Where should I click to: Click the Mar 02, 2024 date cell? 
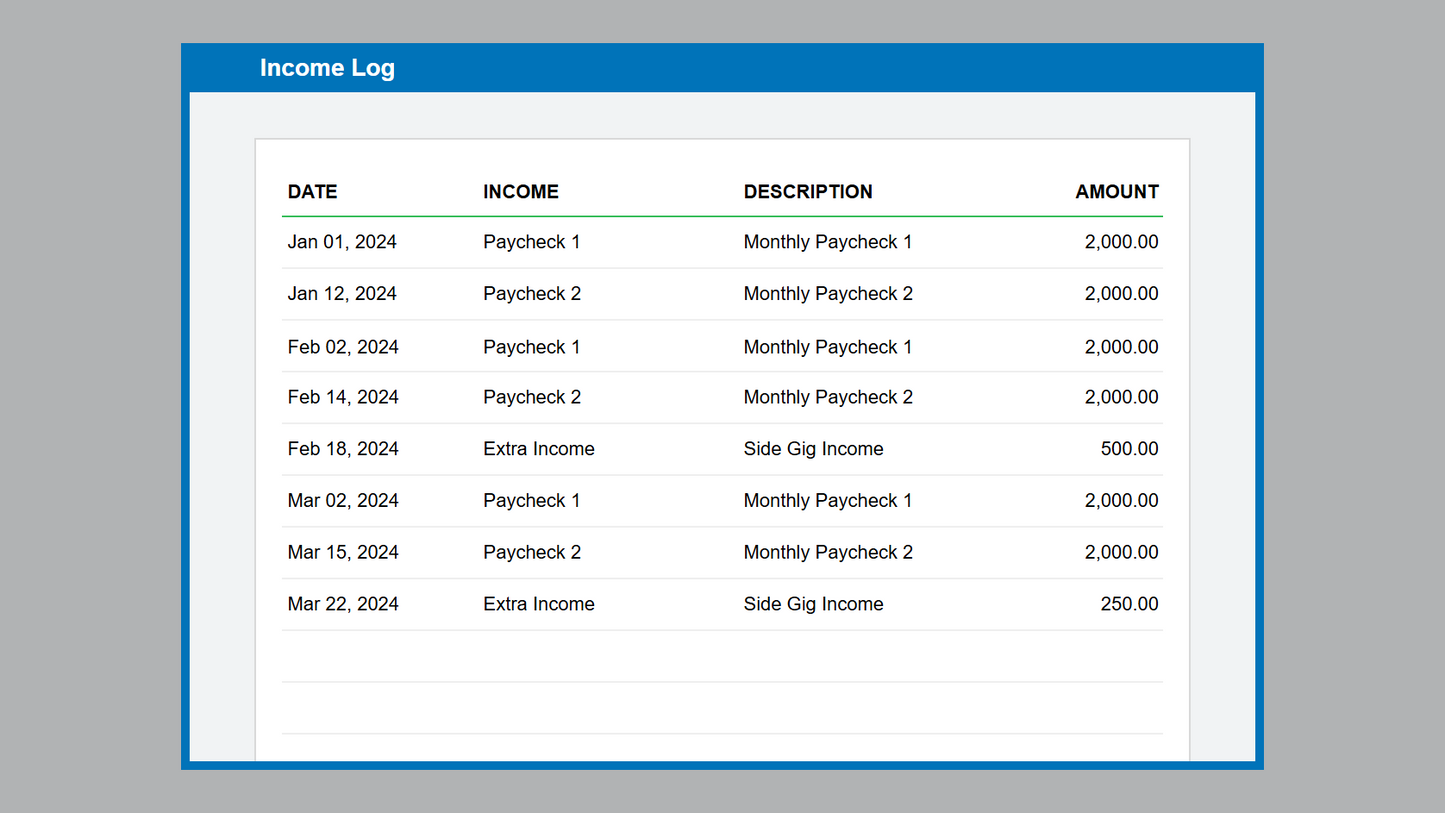tap(343, 501)
